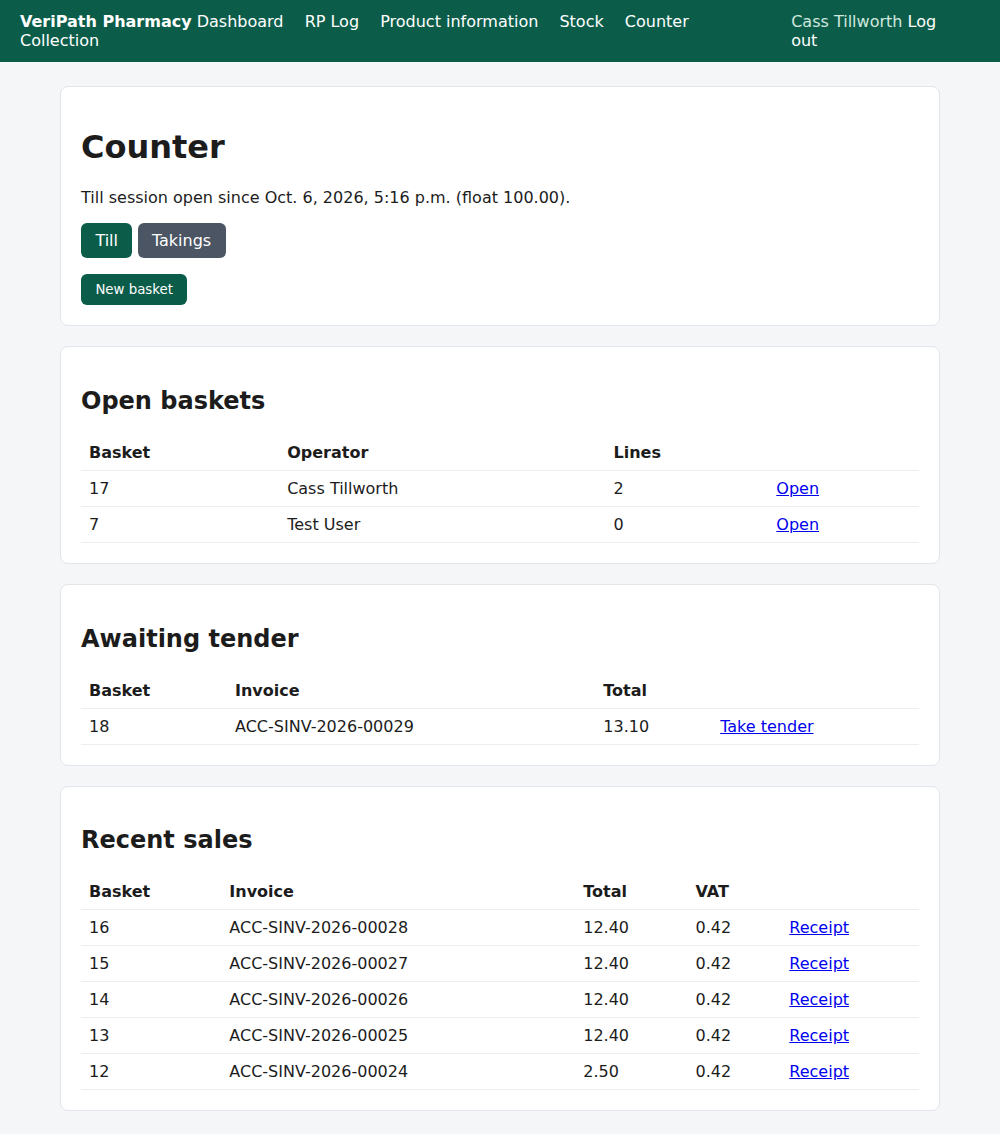View receipt for invoice ACC-SINV-2026-00026
1000x1134 pixels.
[819, 999]
